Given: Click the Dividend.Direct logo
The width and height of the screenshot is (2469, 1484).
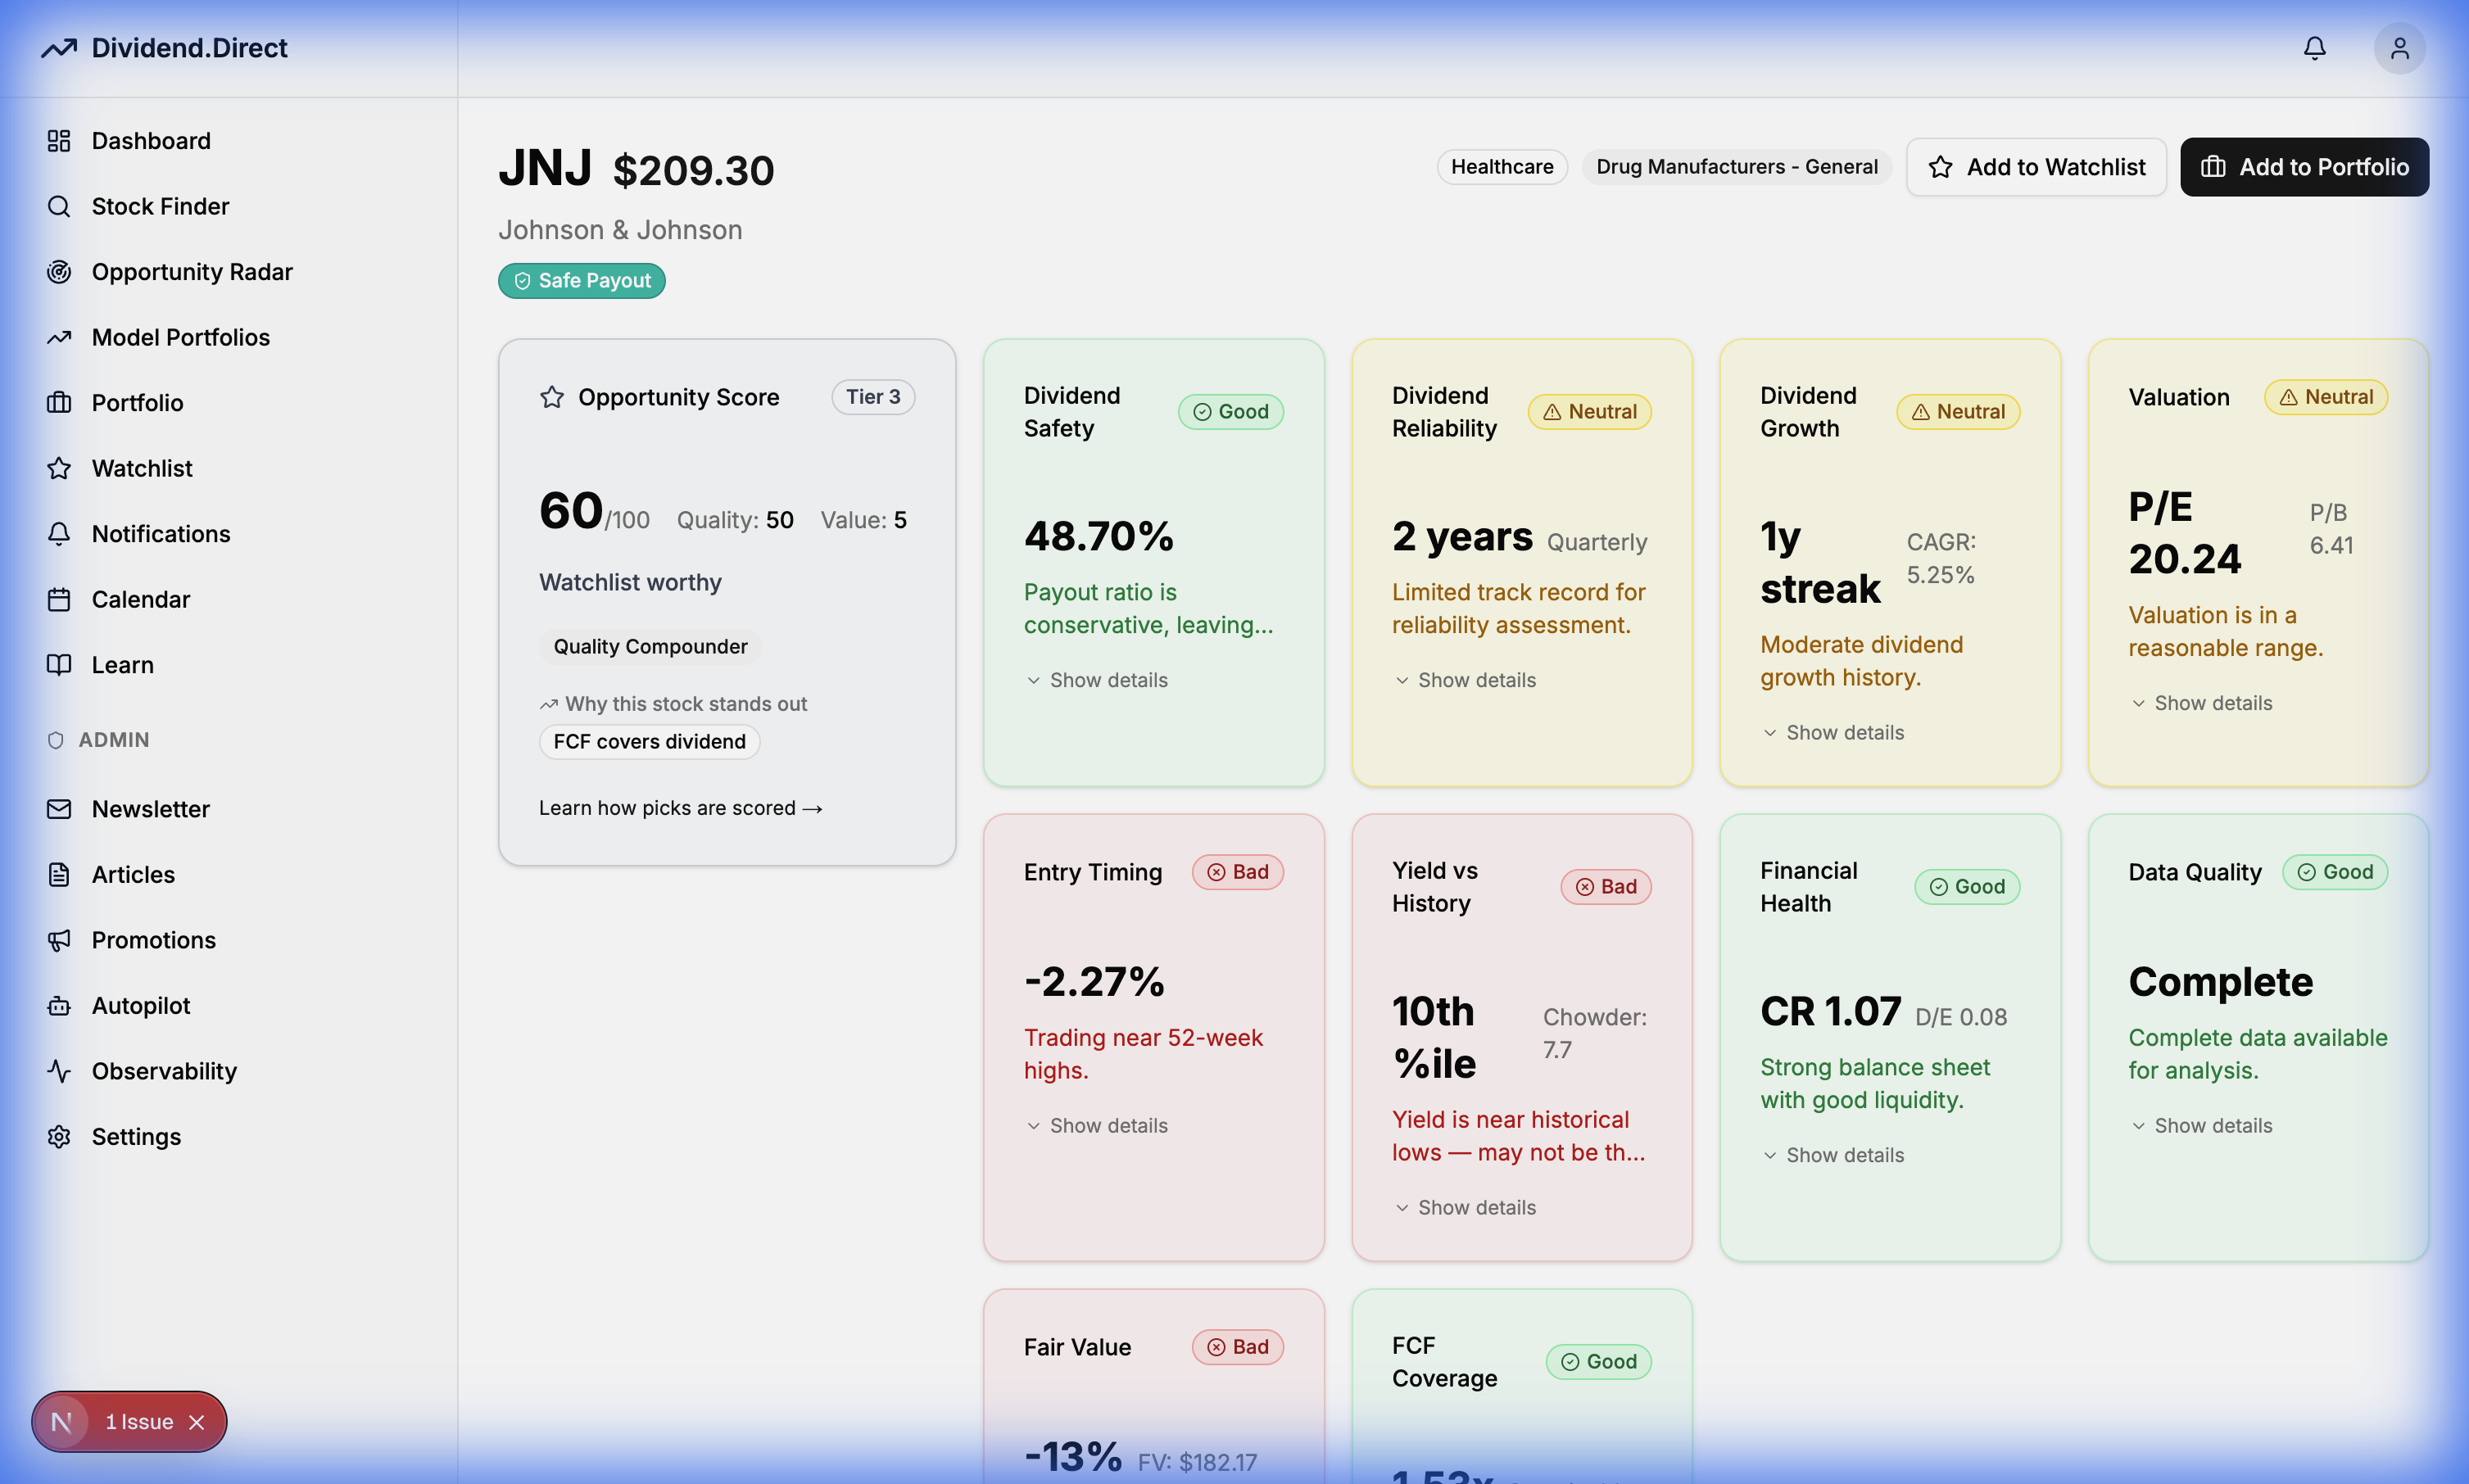Looking at the screenshot, I should (165, 47).
